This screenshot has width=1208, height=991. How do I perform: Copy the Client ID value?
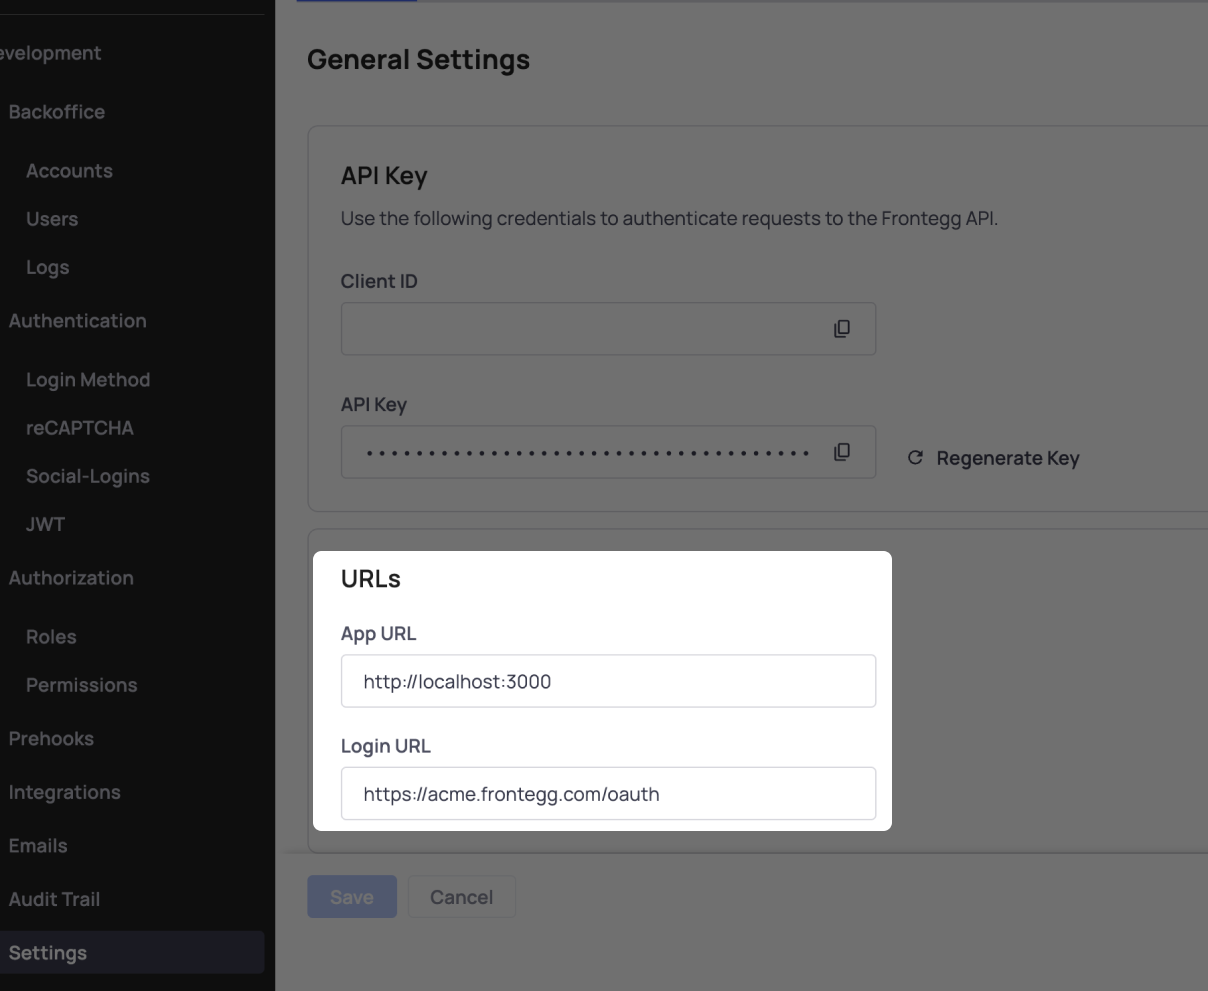pyautogui.click(x=842, y=329)
